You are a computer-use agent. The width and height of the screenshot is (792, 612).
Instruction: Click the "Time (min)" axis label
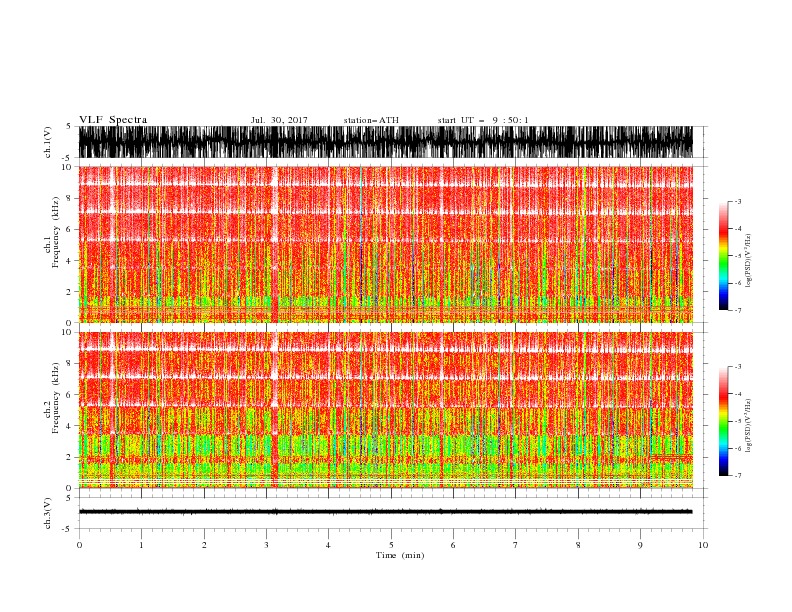(x=400, y=555)
